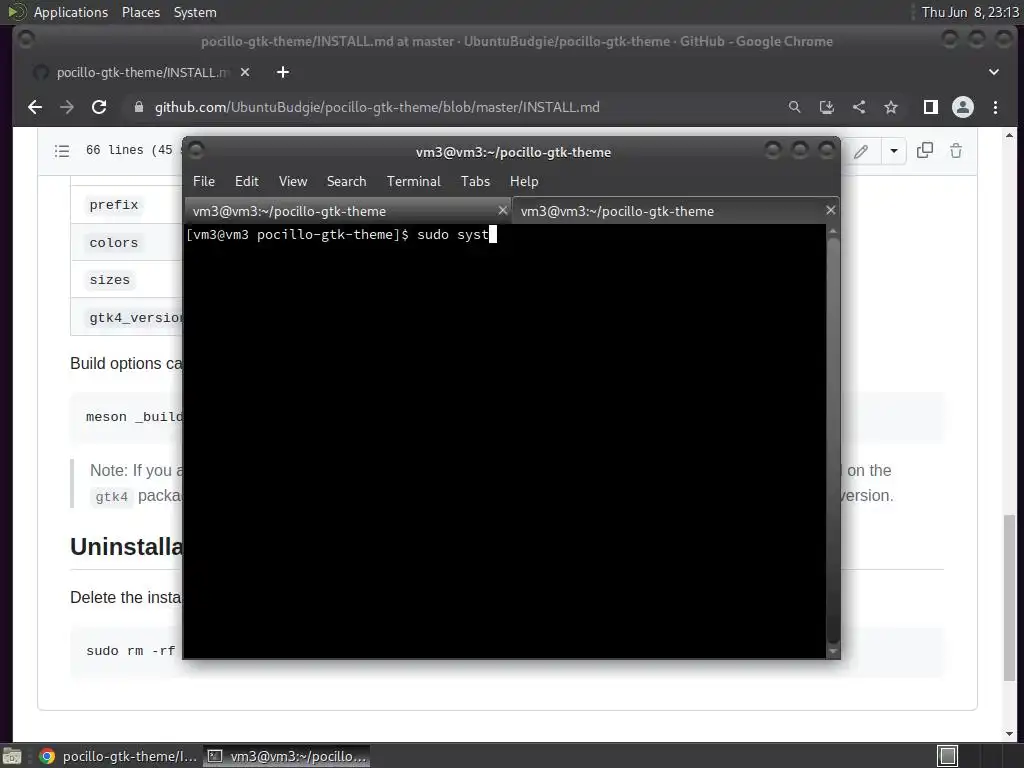Close the second terminal tab
The width and height of the screenshot is (1024, 768).
point(830,210)
